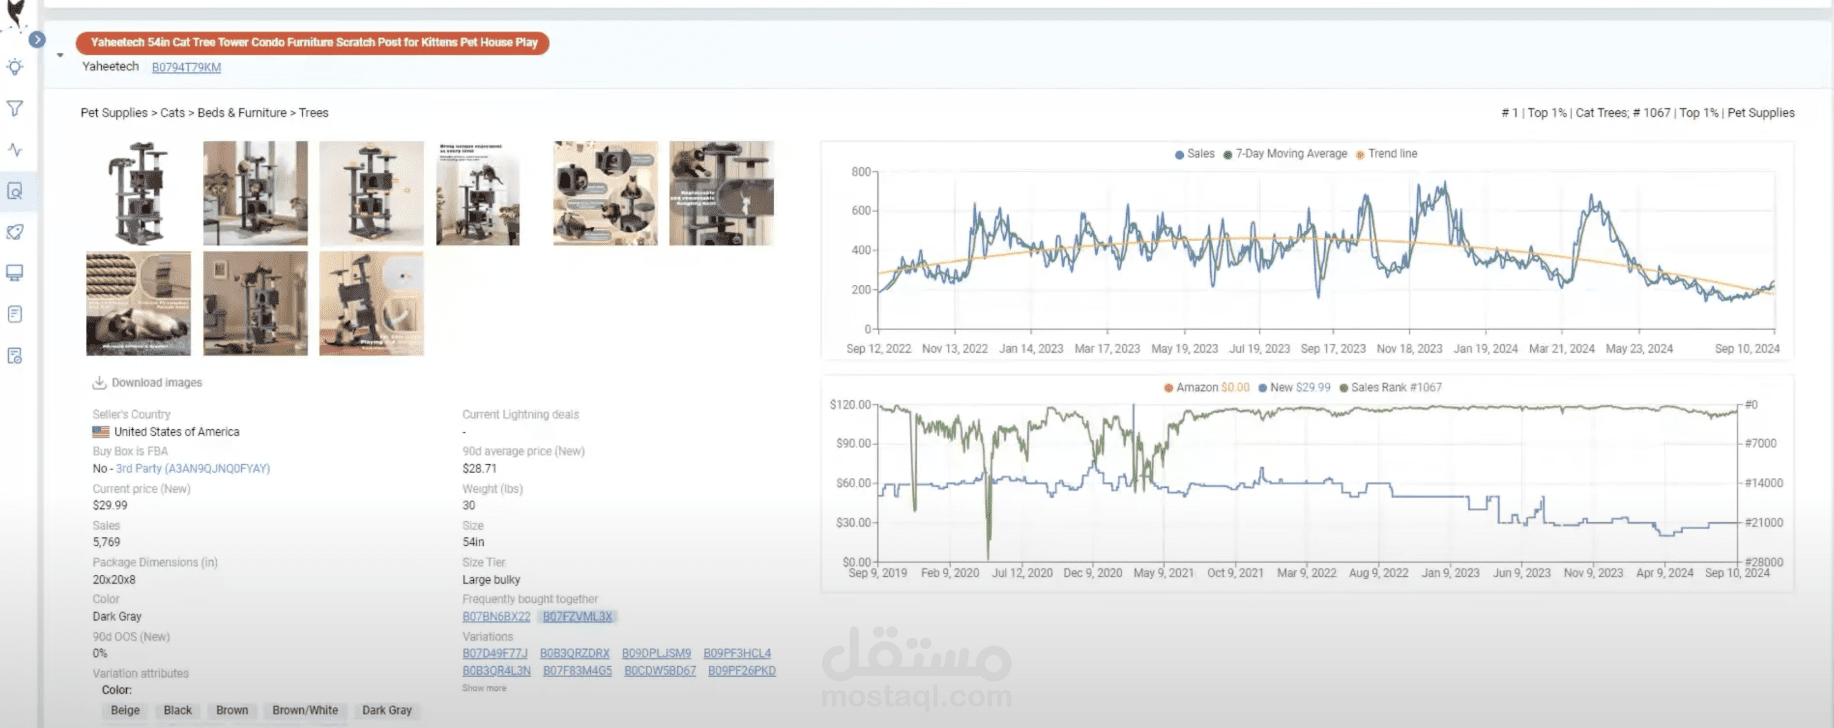Open the document list icon in sidebar

pyautogui.click(x=15, y=314)
